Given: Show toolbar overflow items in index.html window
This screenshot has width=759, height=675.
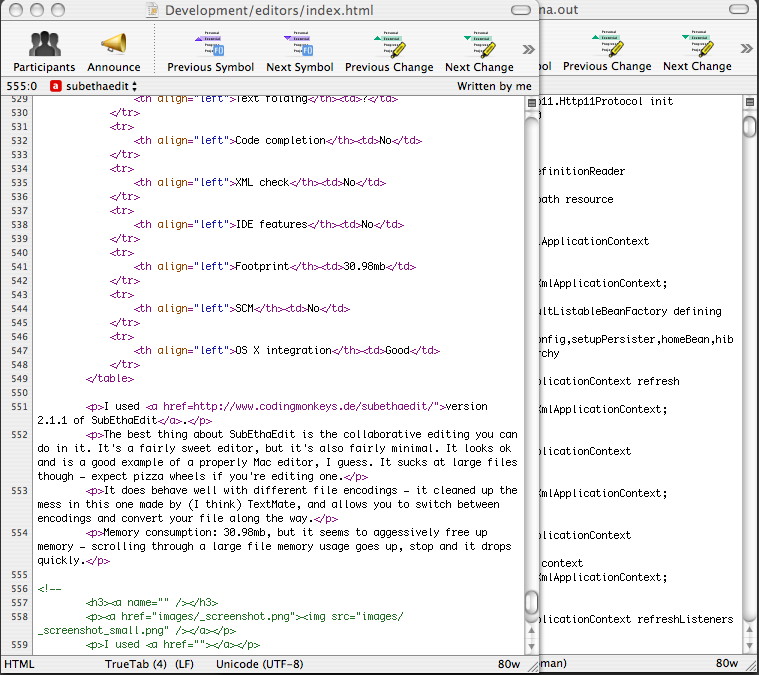Looking at the screenshot, I should click(x=529, y=49).
